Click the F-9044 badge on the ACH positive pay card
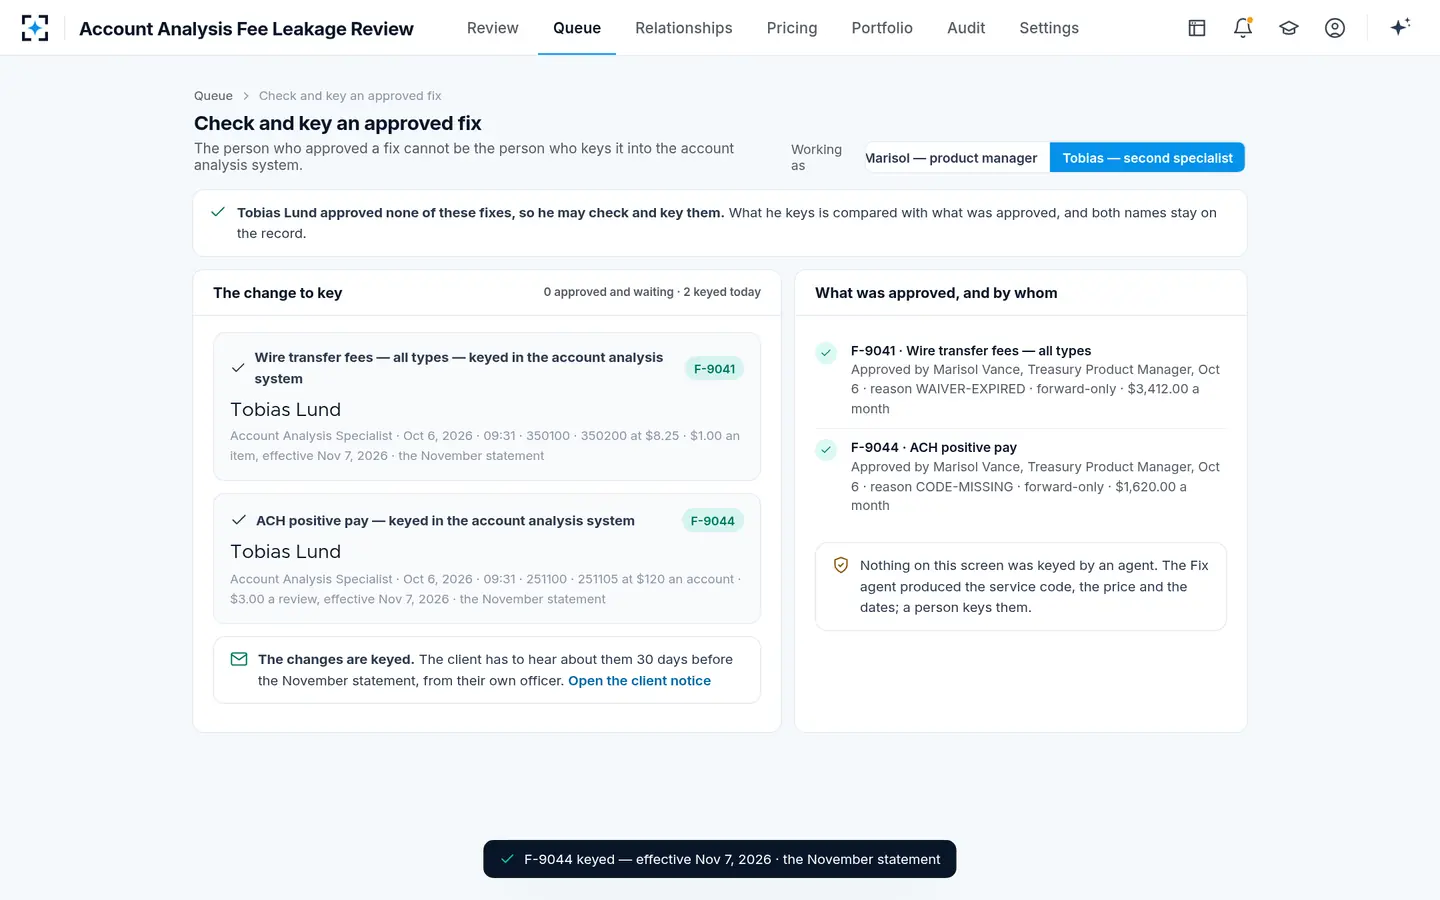 tap(713, 521)
